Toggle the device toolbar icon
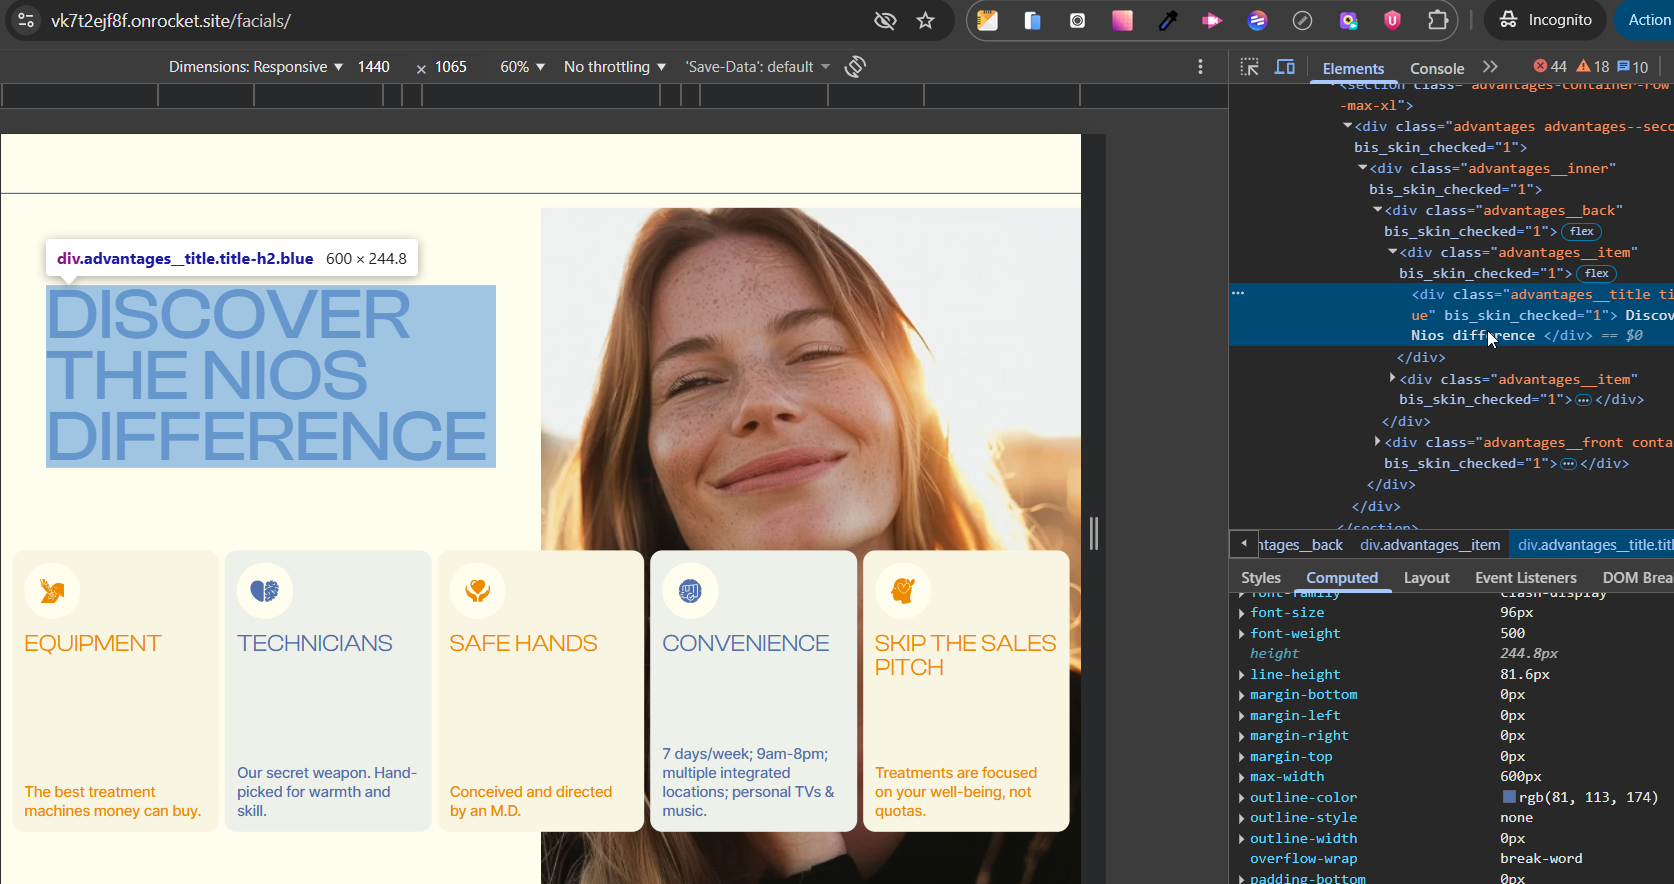This screenshot has width=1674, height=884. coord(1285,67)
